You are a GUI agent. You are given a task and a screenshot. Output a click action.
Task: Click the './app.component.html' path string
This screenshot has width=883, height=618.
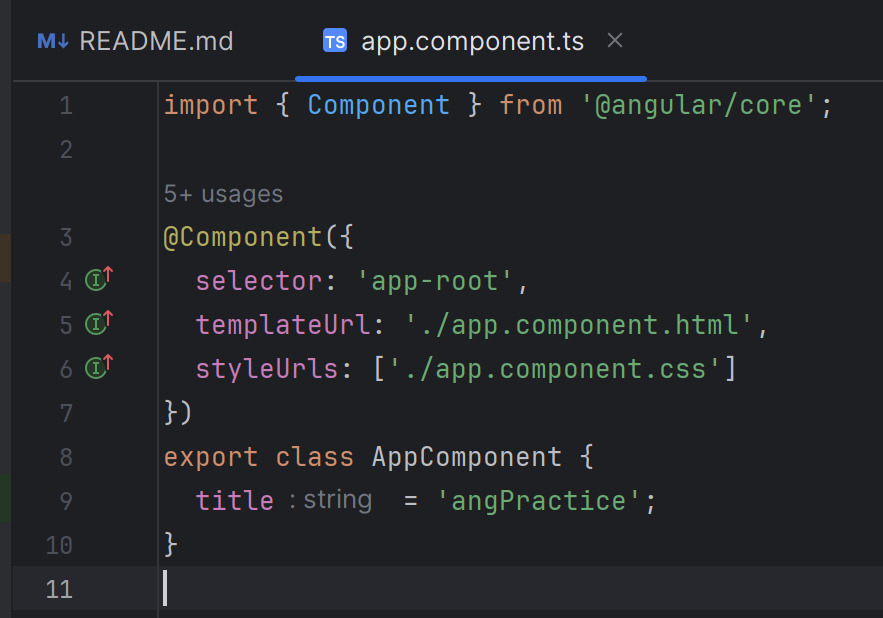pos(579,325)
